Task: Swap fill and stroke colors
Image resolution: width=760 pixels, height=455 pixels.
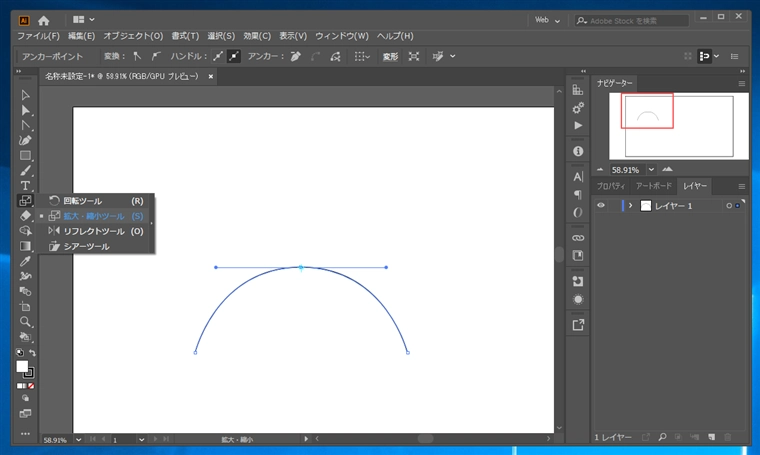Action: point(32,353)
